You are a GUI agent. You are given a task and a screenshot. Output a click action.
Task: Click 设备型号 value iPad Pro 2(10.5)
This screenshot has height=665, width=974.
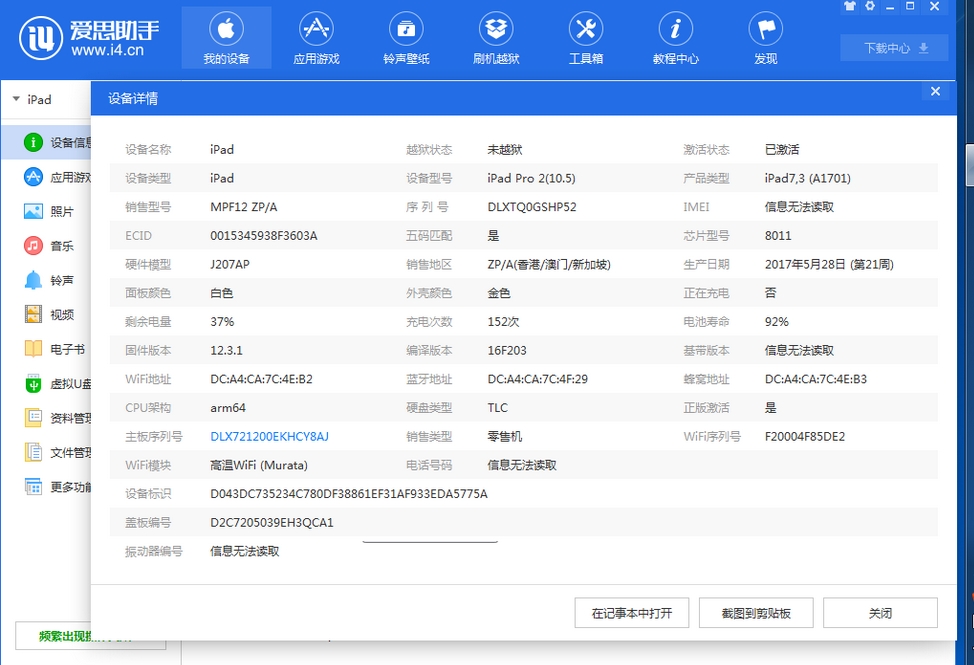[531, 178]
